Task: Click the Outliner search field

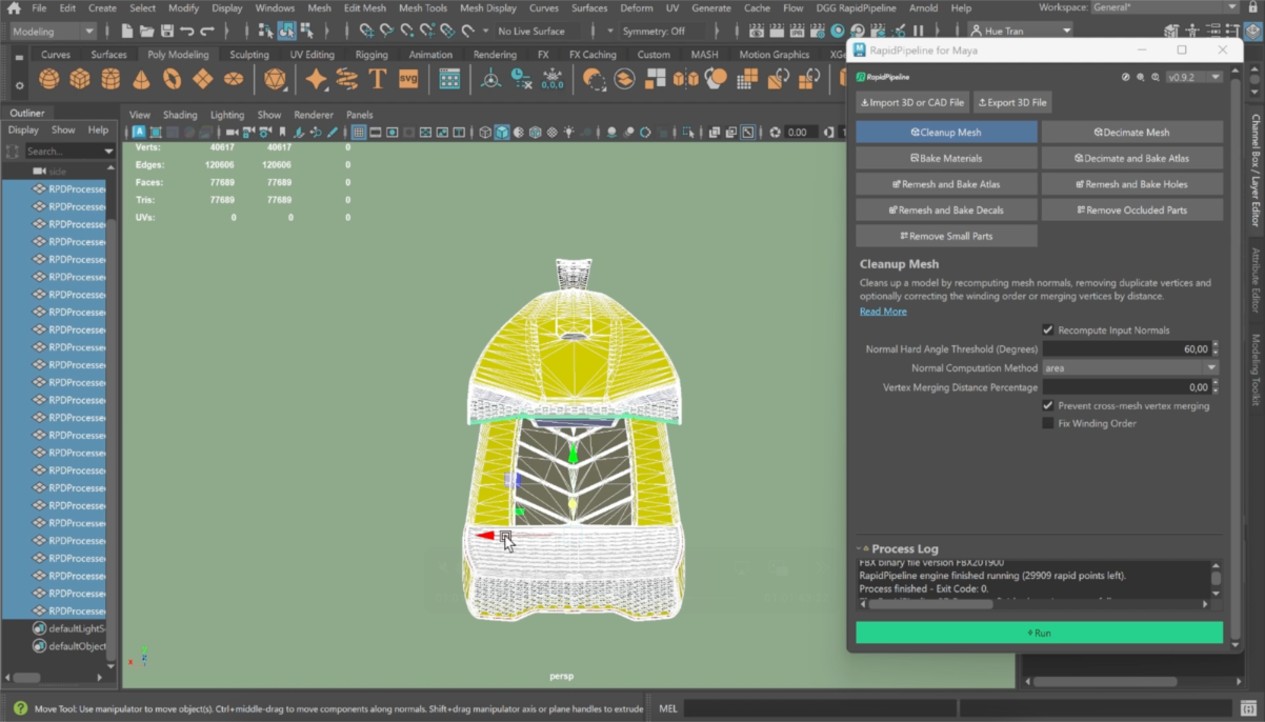Action: tap(62, 151)
